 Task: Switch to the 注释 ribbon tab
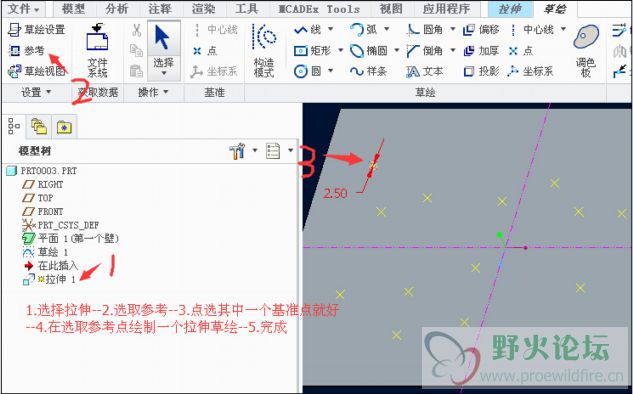tap(160, 8)
